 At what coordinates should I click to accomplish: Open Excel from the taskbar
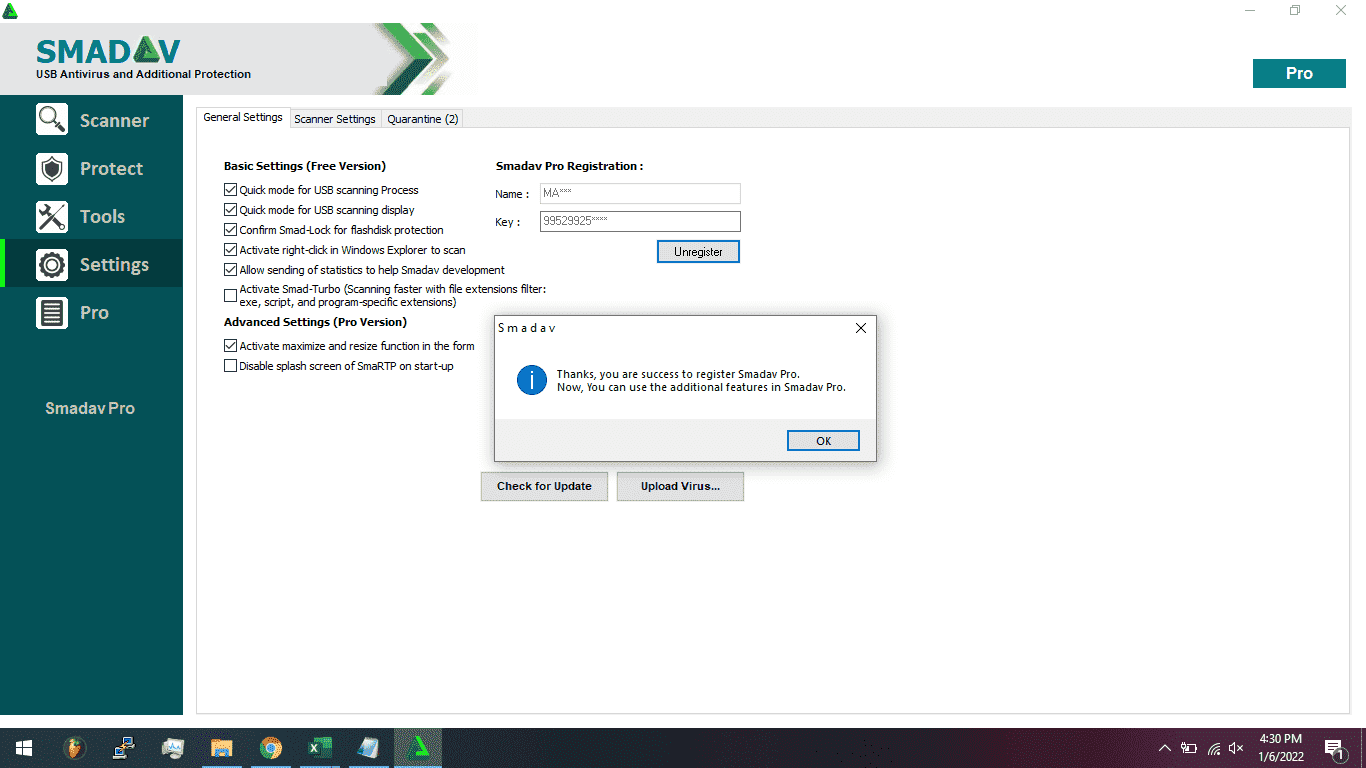coord(320,747)
